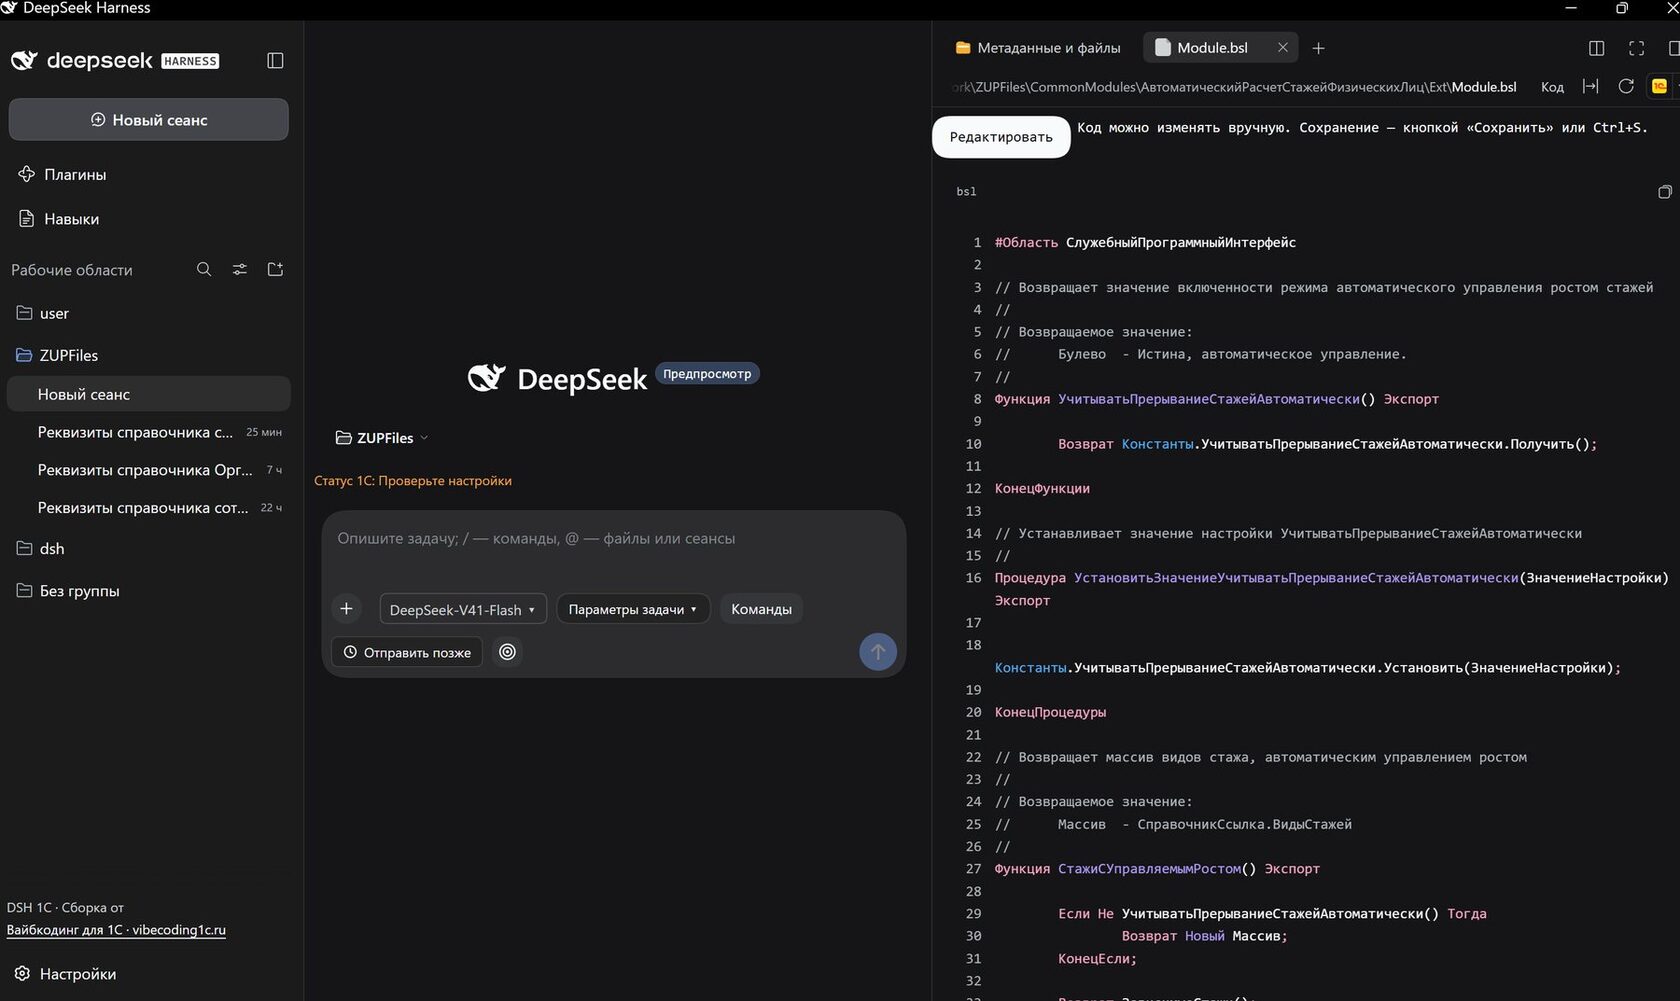This screenshot has width=1680, height=1001.
Task: Click the Предпросмотр badge
Action: (x=707, y=374)
